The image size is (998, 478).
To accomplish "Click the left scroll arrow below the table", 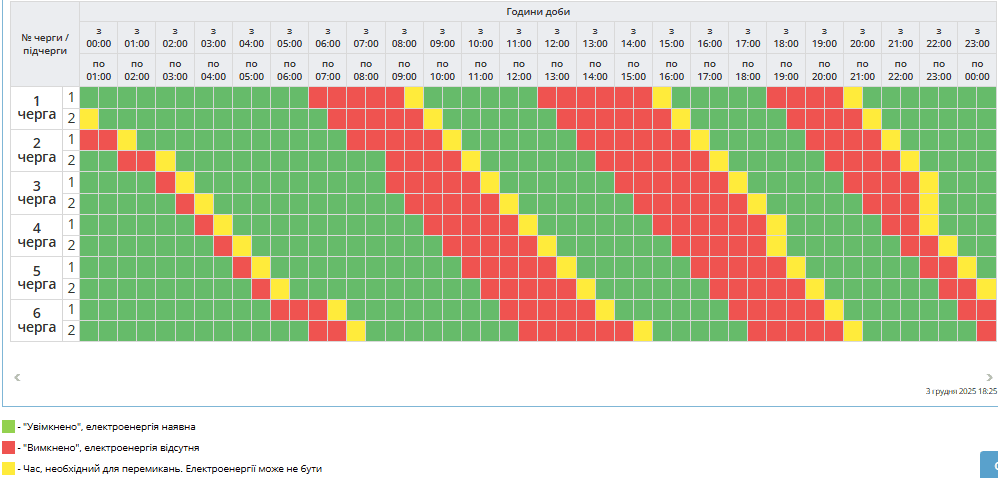I will click(17, 377).
